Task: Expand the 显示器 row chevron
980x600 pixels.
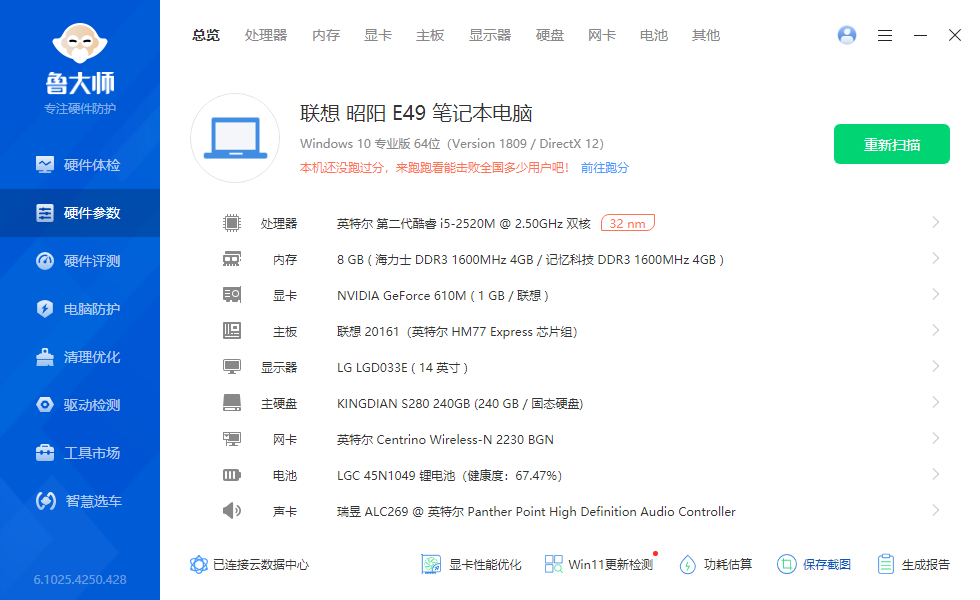Action: [x=936, y=366]
